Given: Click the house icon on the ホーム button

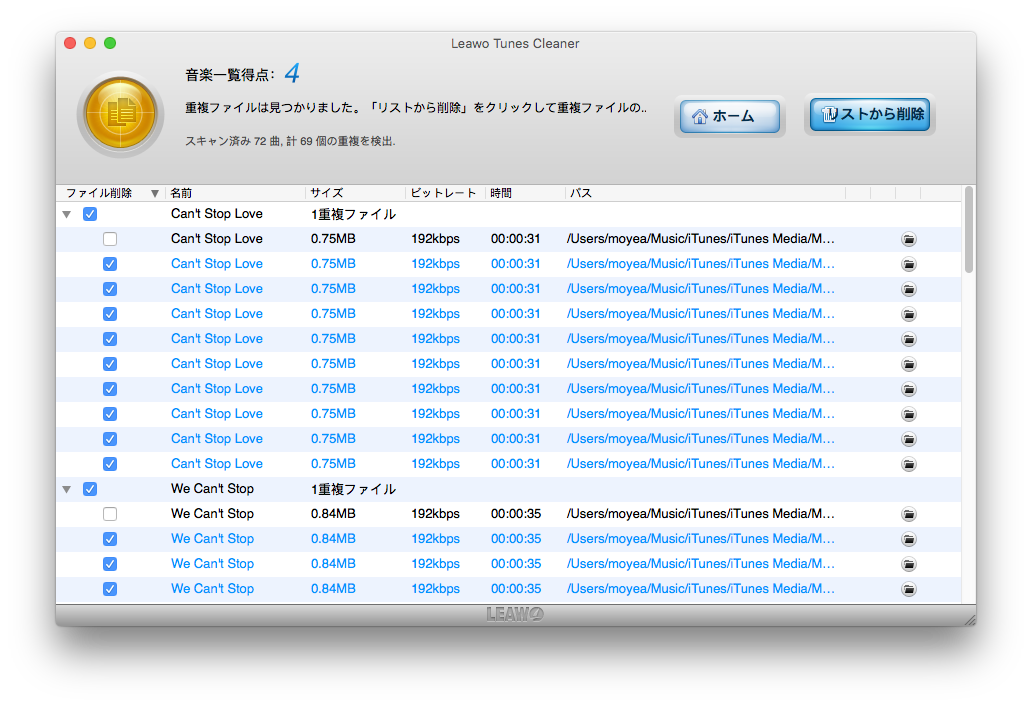Looking at the screenshot, I should click(x=699, y=117).
